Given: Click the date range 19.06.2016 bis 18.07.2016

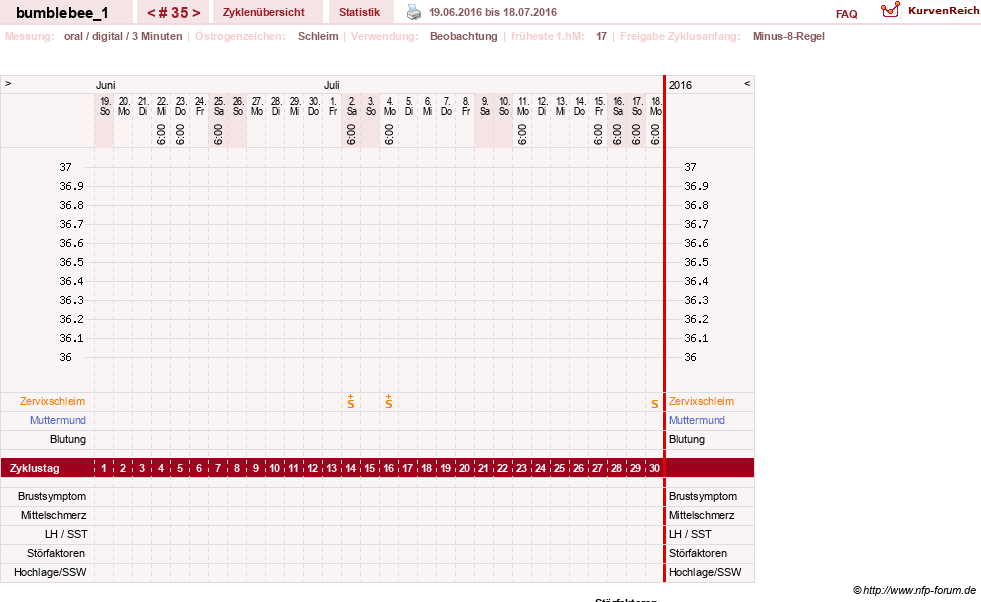Looking at the screenshot, I should pyautogui.click(x=493, y=12).
